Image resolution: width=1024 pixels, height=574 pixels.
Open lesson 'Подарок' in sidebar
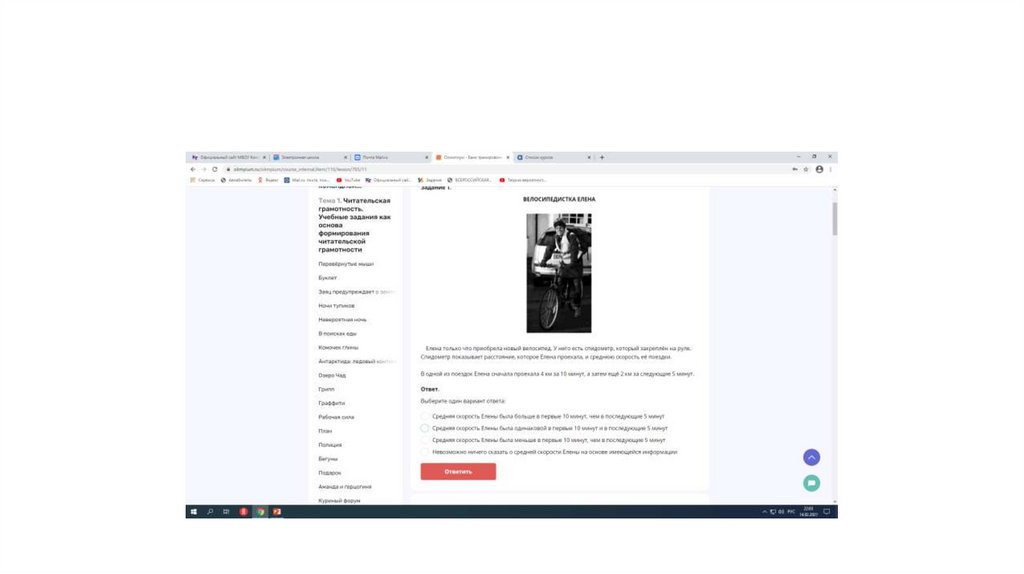point(329,473)
